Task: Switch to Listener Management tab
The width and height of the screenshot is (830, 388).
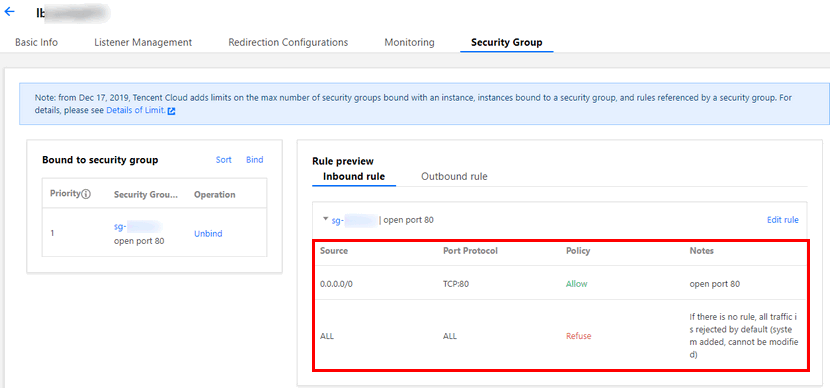Action: click(x=143, y=42)
